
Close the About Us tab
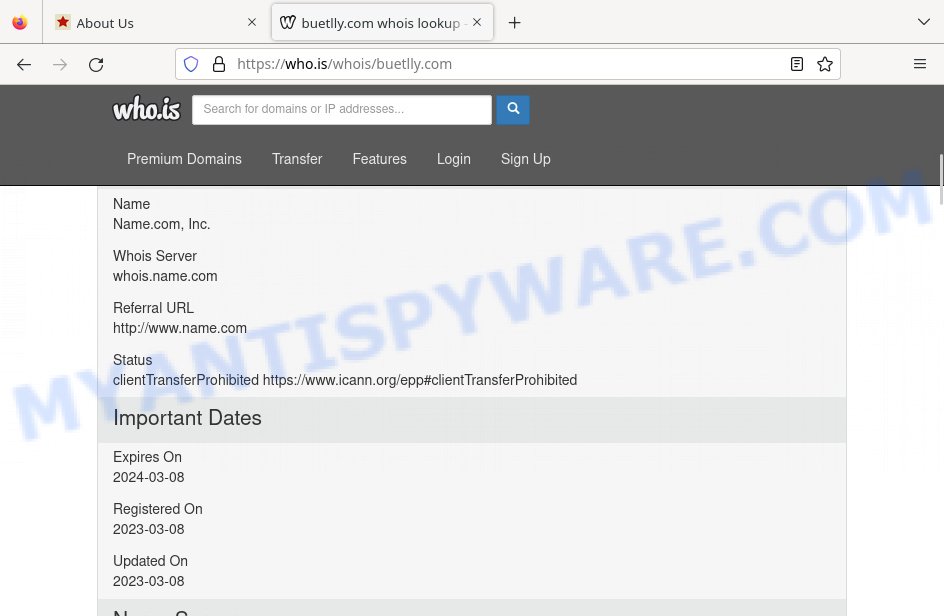(252, 22)
